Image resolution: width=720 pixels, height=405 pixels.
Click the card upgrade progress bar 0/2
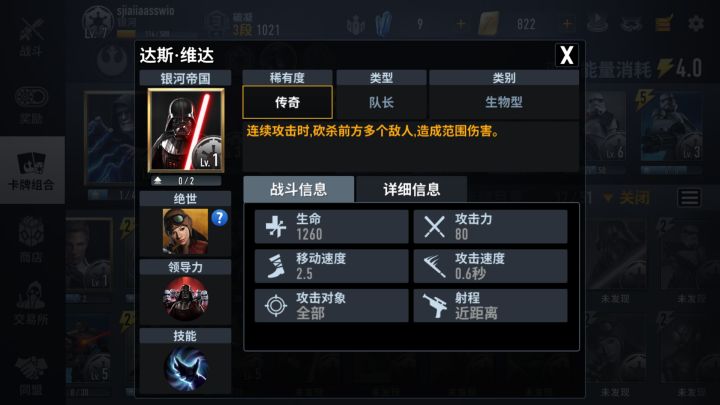[186, 180]
